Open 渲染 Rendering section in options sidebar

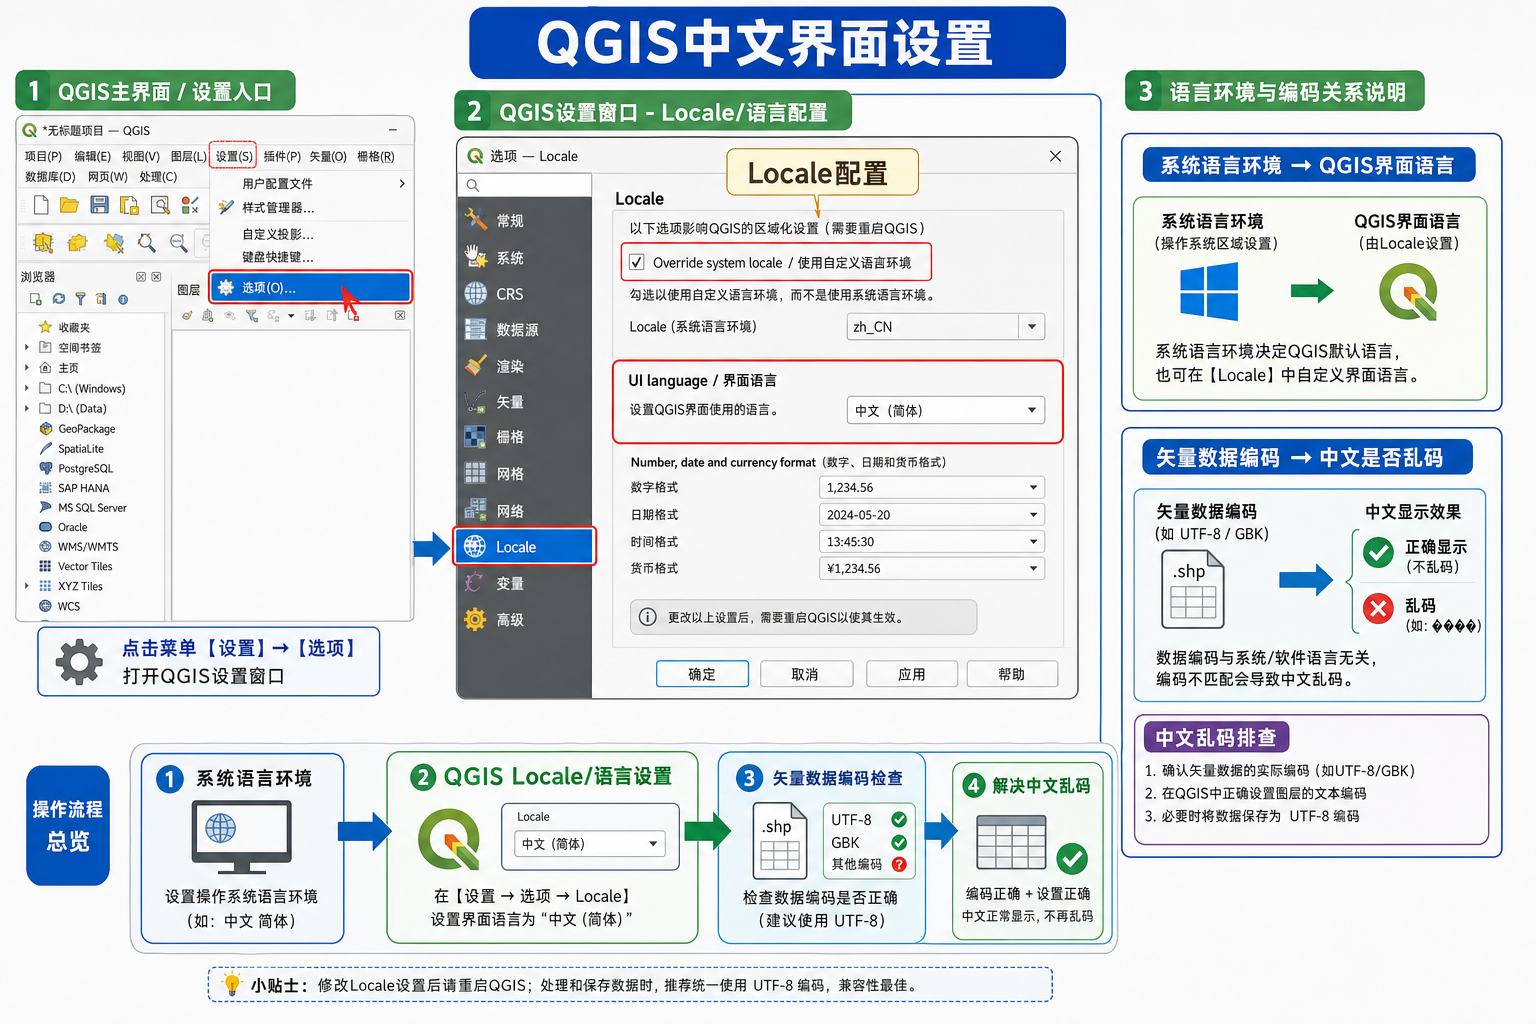524,366
